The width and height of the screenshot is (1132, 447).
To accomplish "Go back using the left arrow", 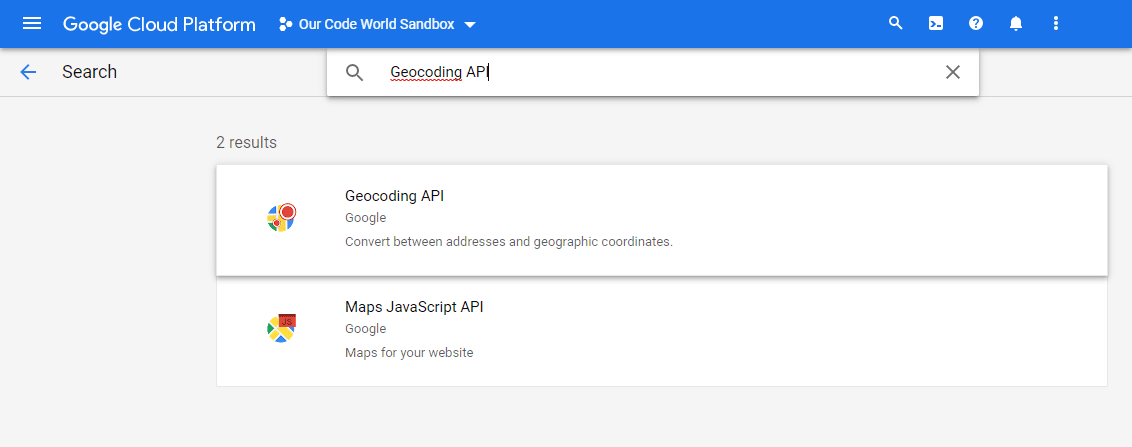I will pyautogui.click(x=28, y=71).
